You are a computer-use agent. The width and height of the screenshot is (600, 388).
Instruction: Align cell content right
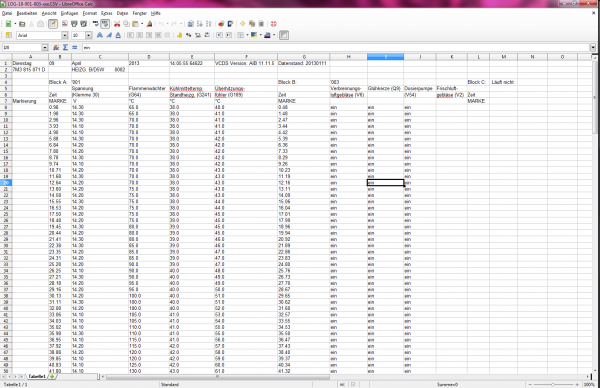pos(148,35)
